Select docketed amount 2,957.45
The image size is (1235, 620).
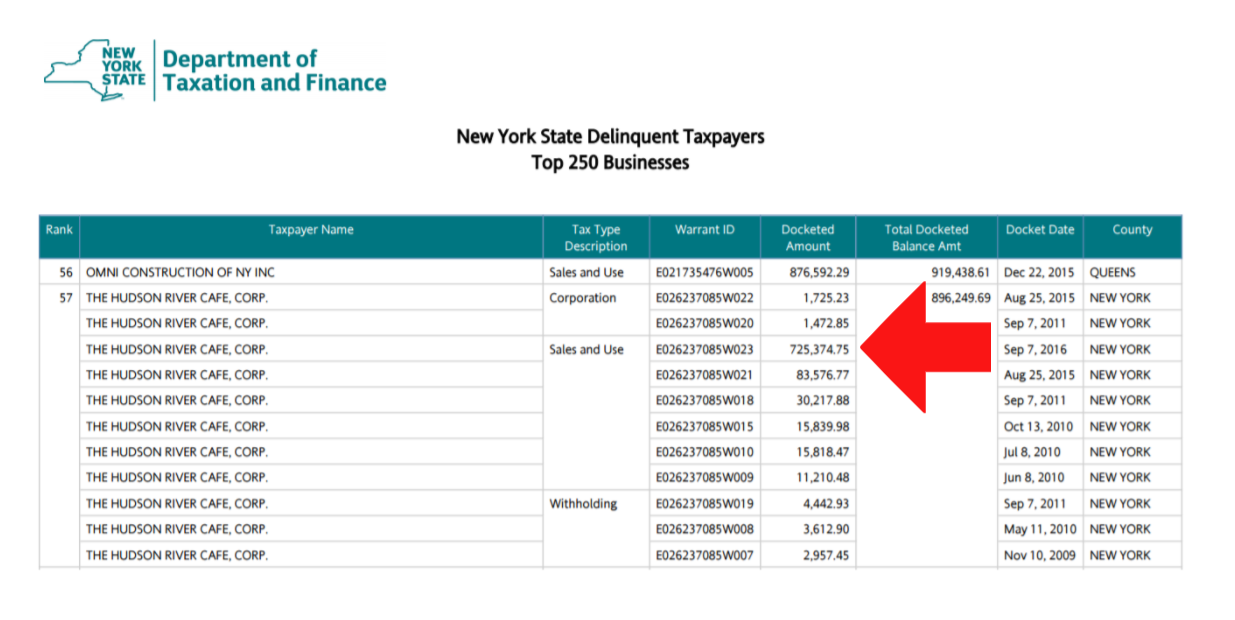tap(827, 555)
